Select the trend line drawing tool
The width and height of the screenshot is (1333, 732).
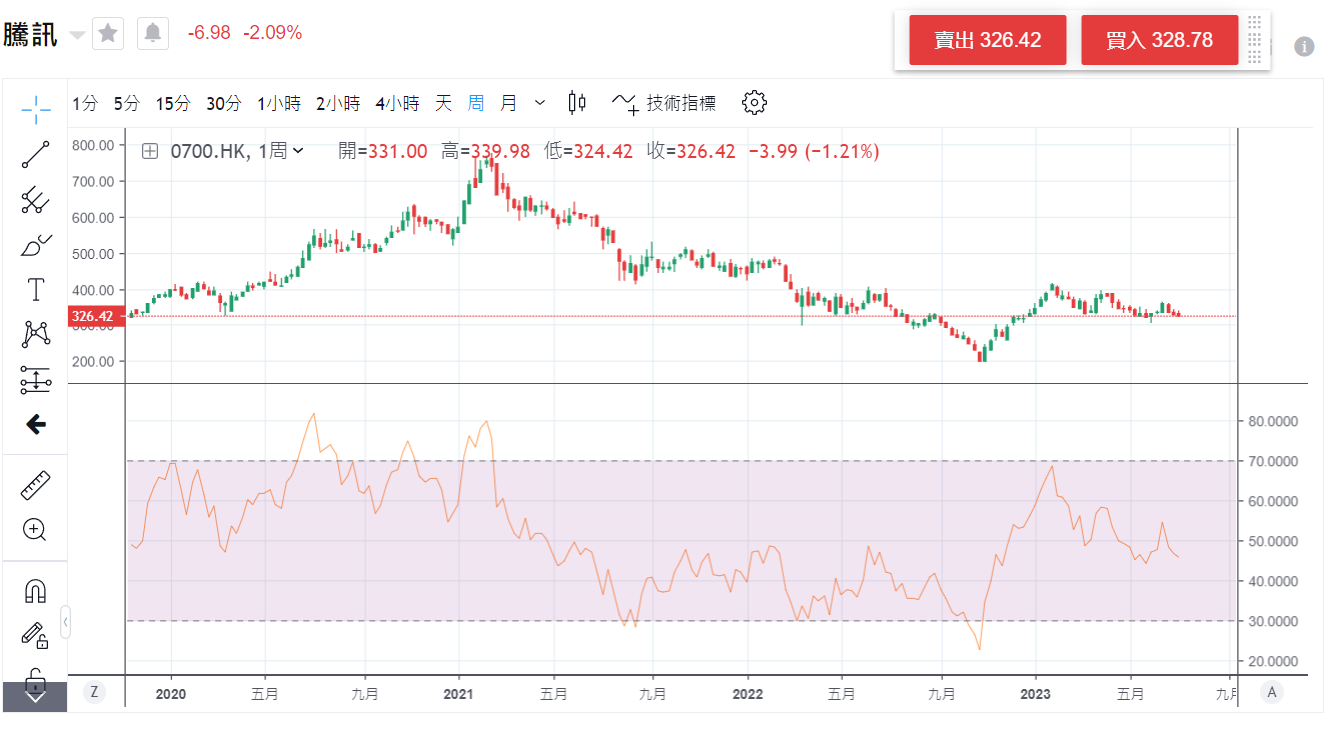tap(36, 155)
